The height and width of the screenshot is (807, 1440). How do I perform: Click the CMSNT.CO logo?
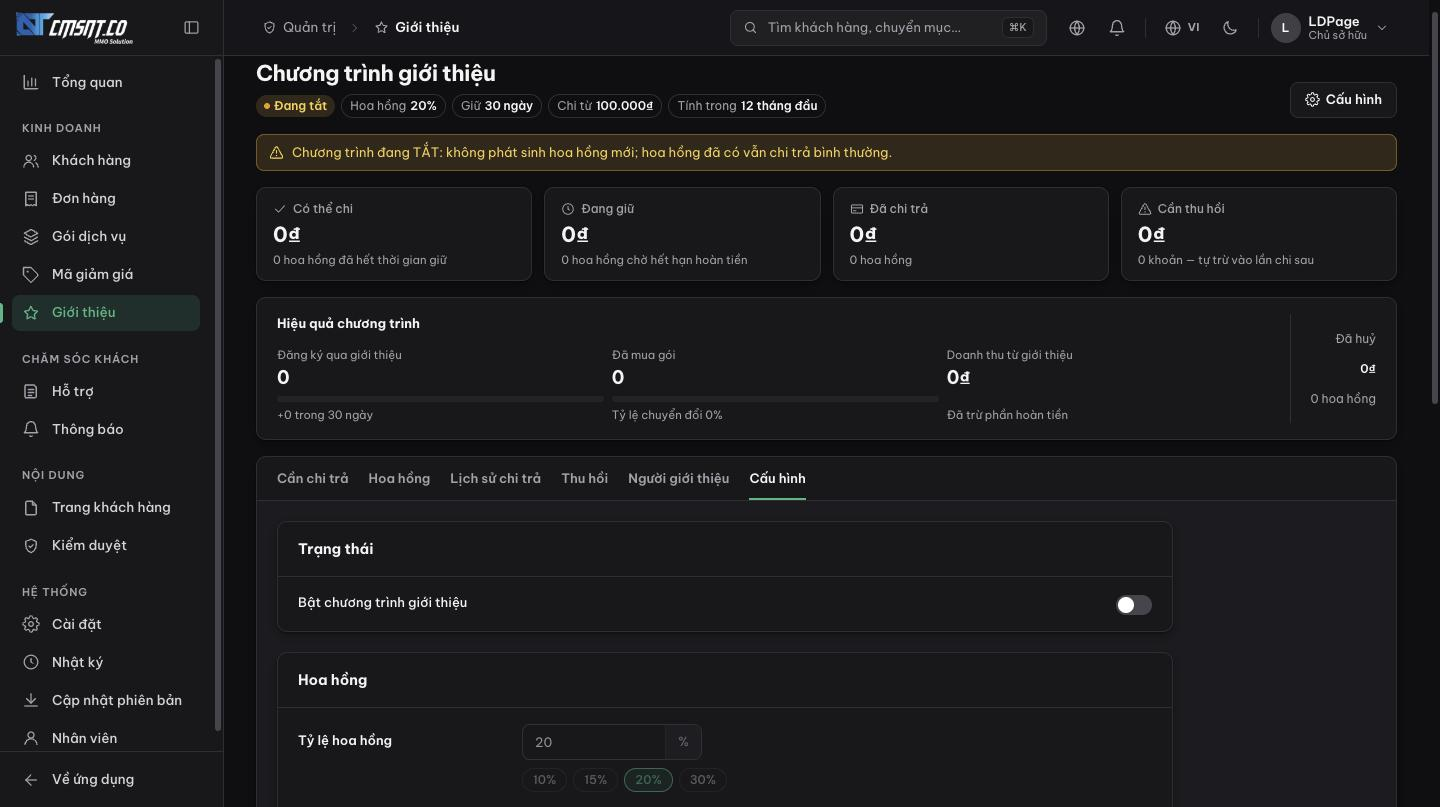[x=75, y=27]
